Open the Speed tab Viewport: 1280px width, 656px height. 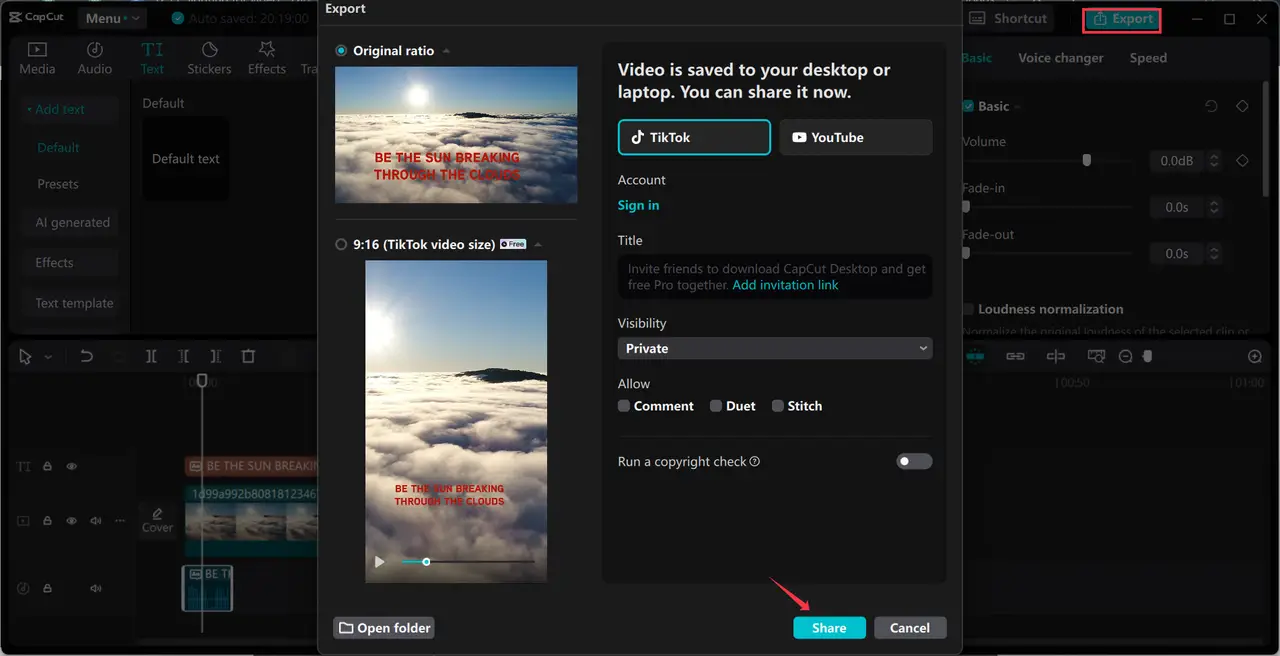click(x=1148, y=58)
